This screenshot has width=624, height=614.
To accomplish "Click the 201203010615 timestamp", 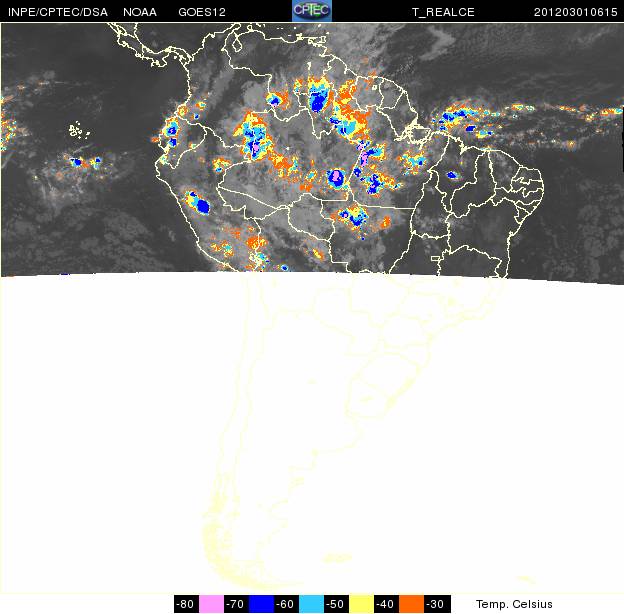I will (575, 12).
